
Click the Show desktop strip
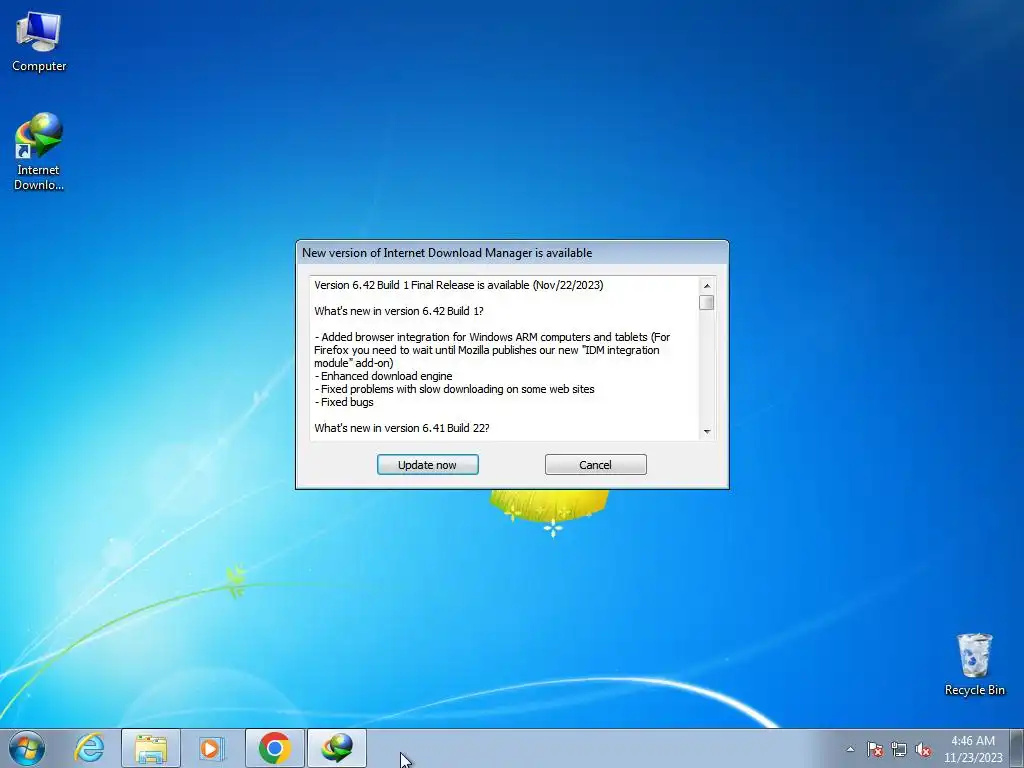pos(1017,748)
